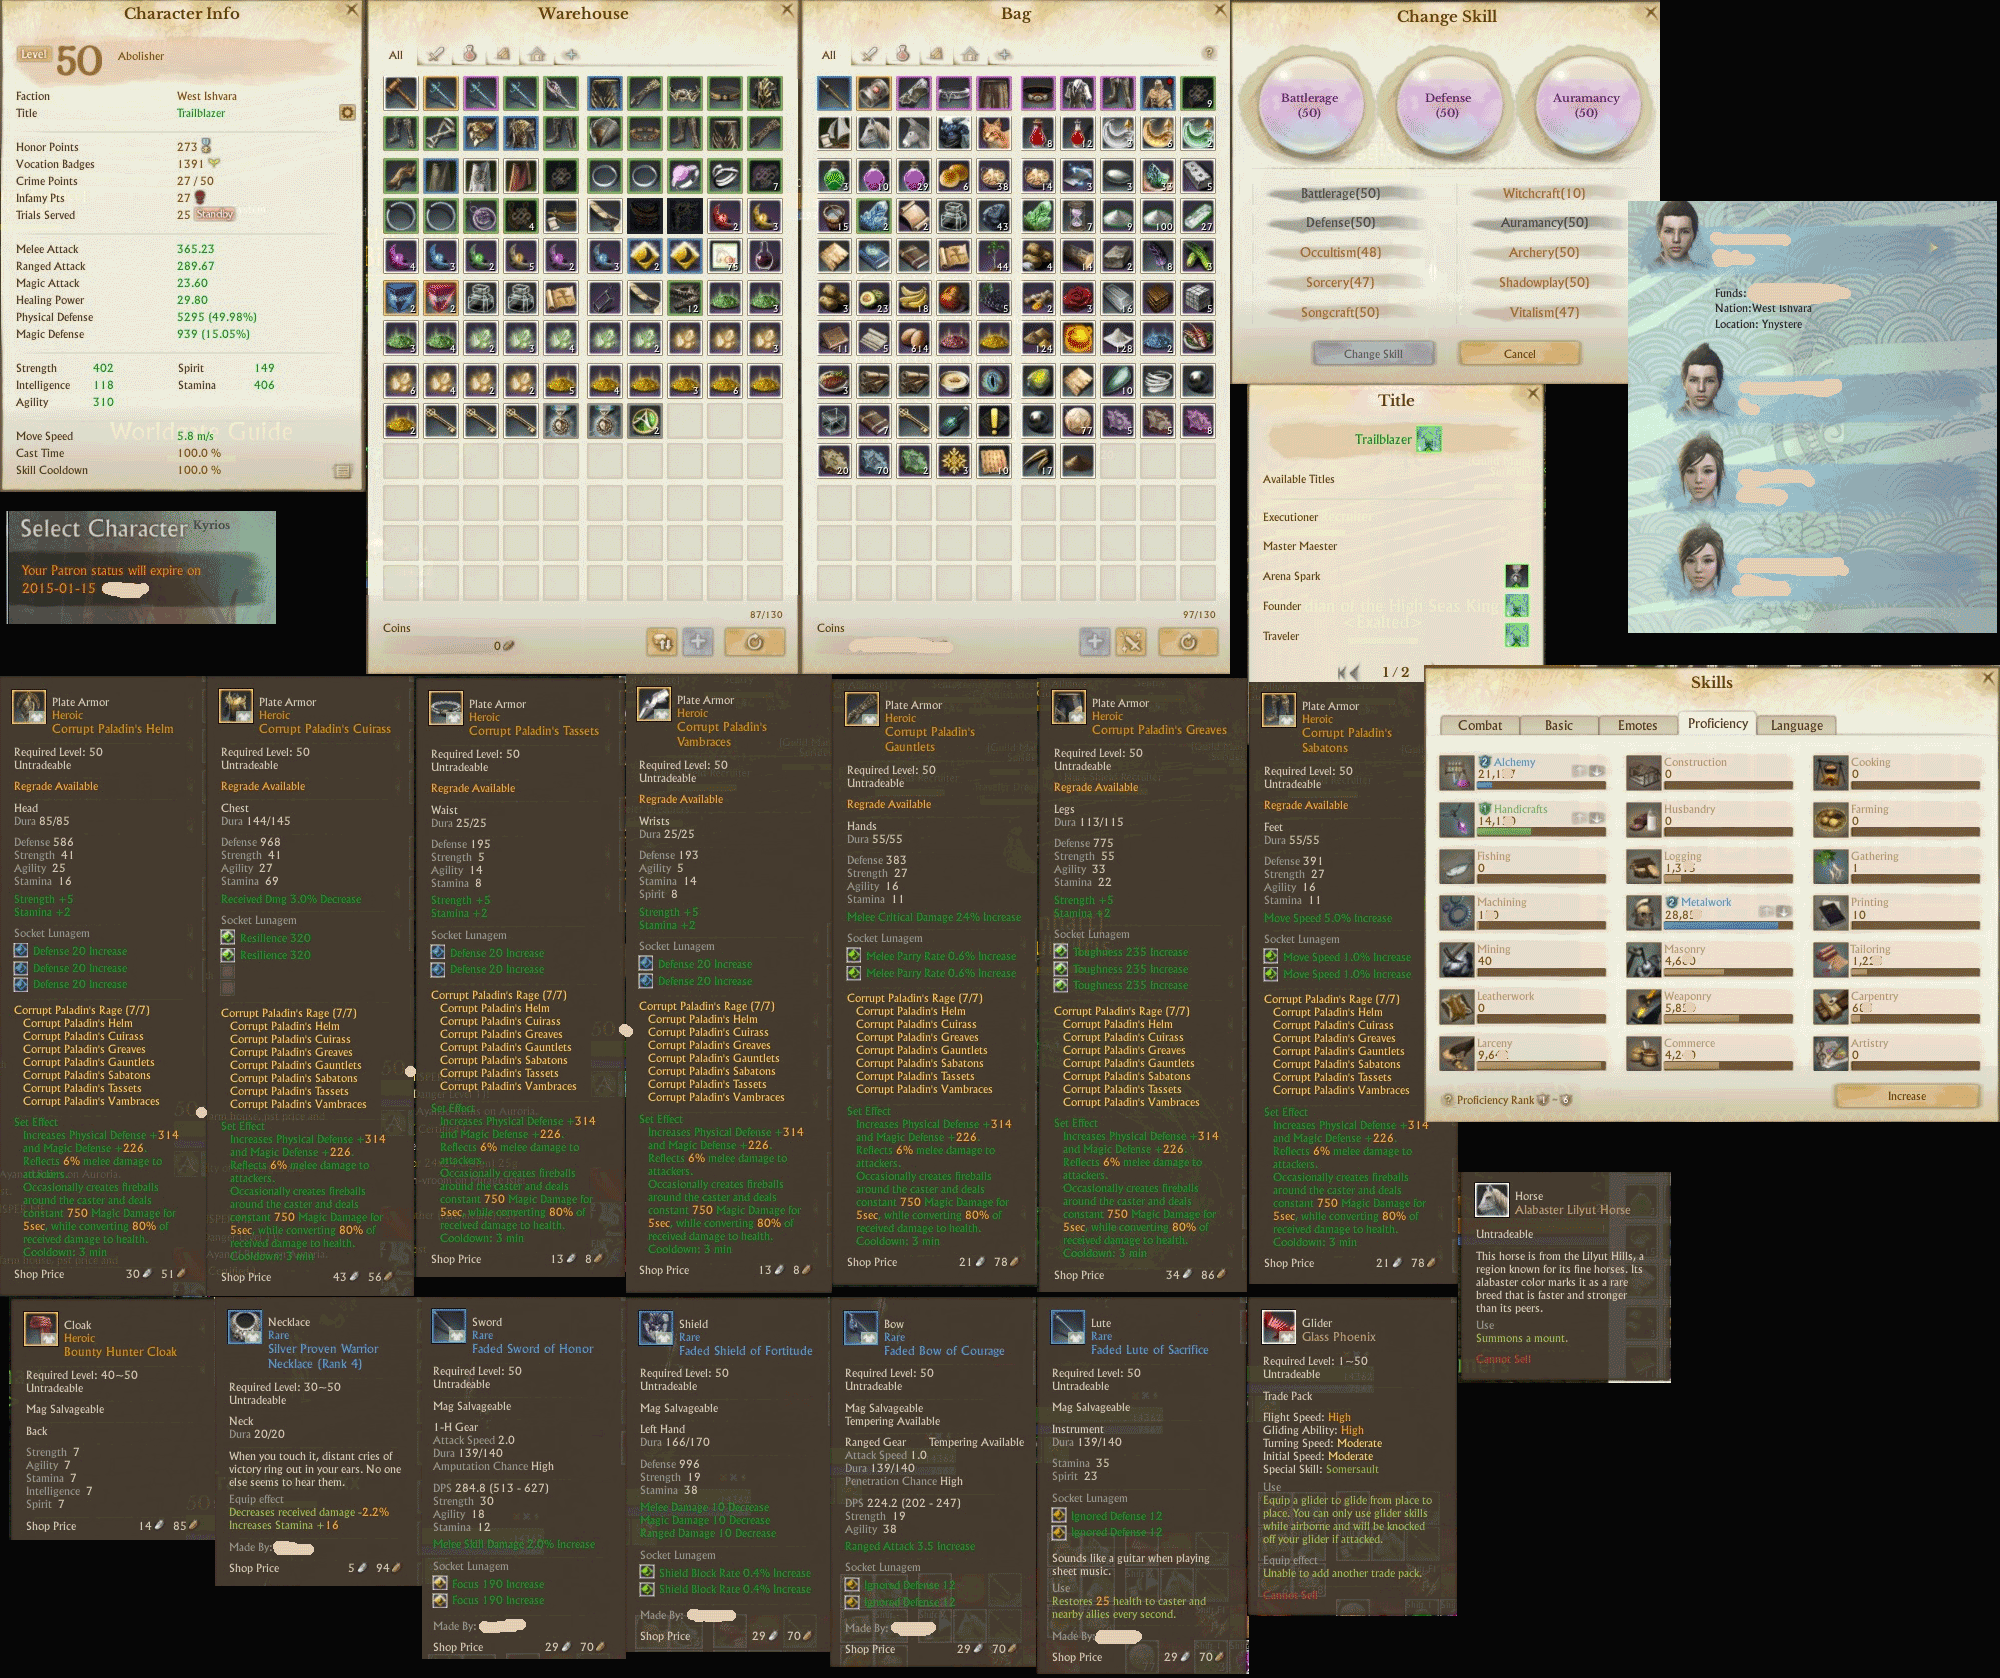Screen dimensions: 2000x1678
Task: Choose Occultism(48) in skill list
Action: 1340,253
